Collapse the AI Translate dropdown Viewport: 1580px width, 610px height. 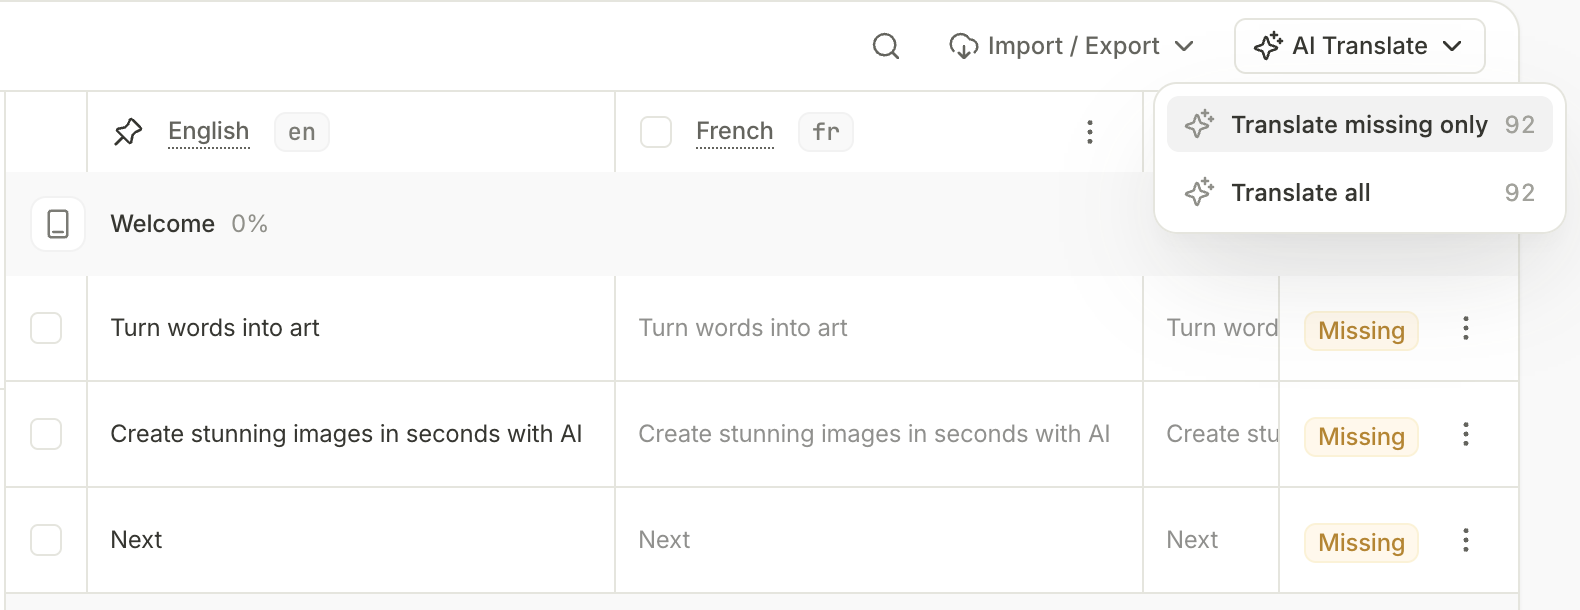[1359, 46]
